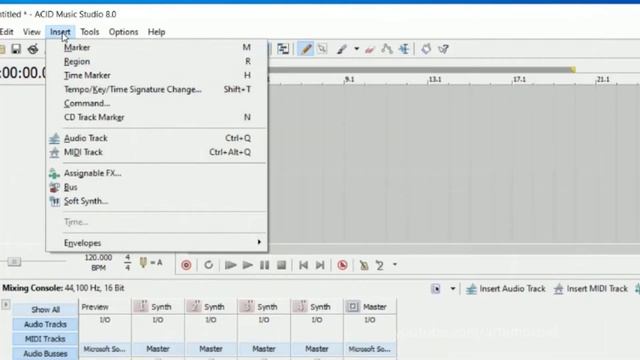
Task: Choose Assignable FX... menu entry
Action: tap(157, 173)
